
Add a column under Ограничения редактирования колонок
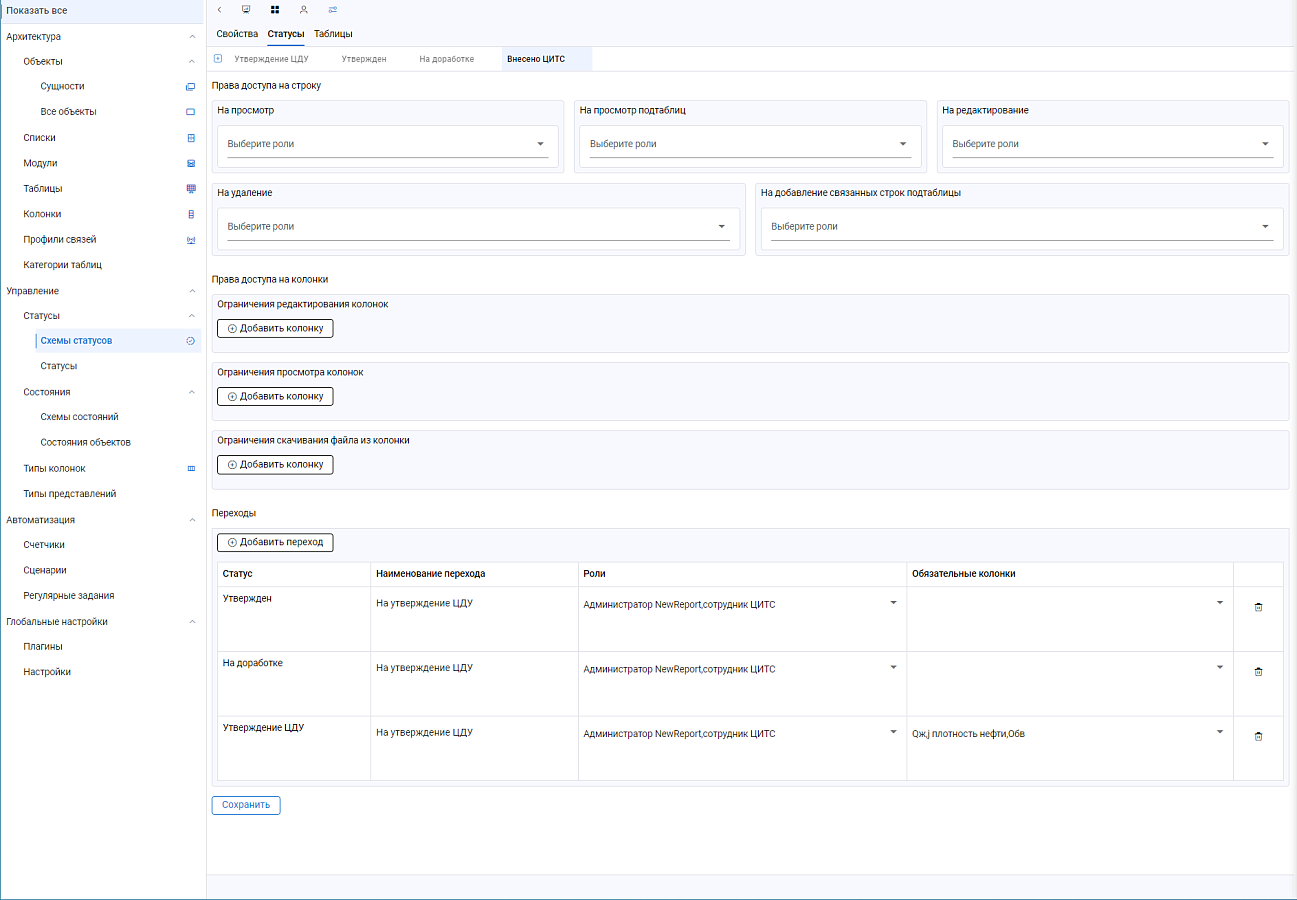pyautogui.click(x=275, y=328)
